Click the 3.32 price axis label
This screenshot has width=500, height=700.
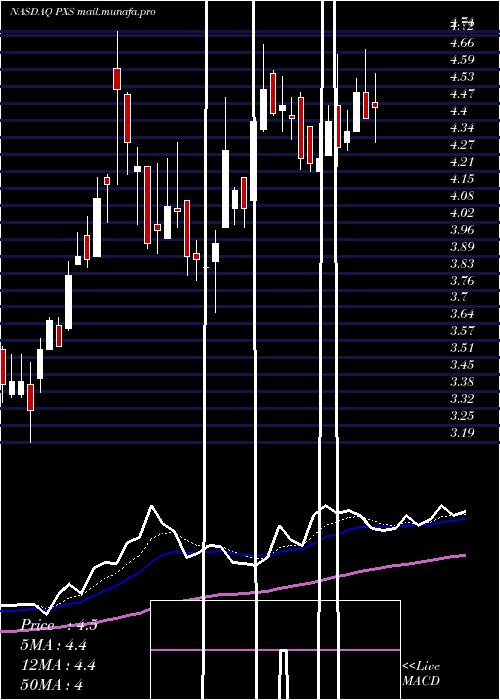tap(462, 398)
